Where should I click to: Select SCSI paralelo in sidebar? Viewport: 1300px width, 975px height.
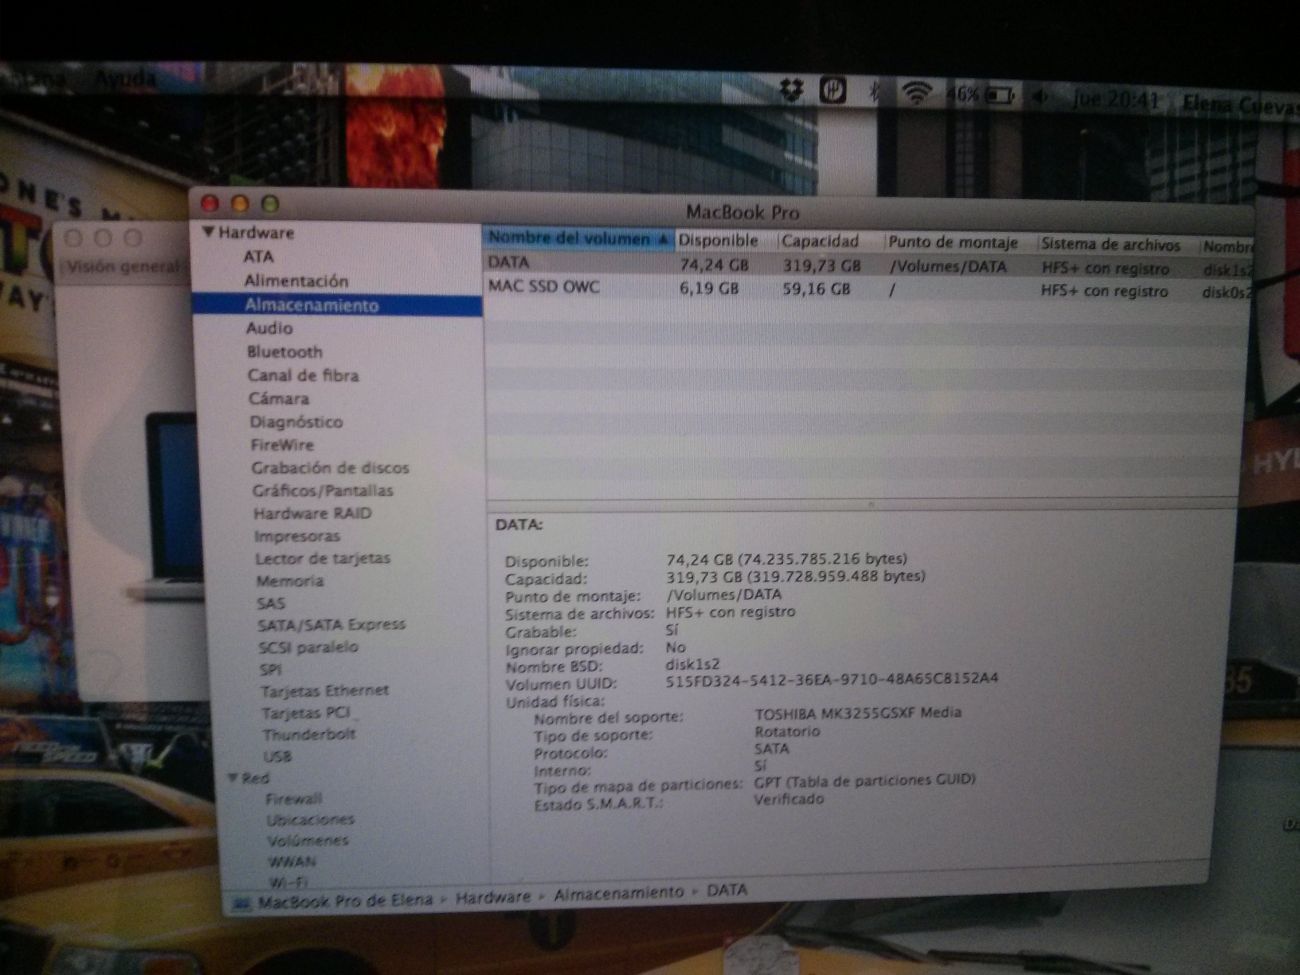[x=308, y=646]
